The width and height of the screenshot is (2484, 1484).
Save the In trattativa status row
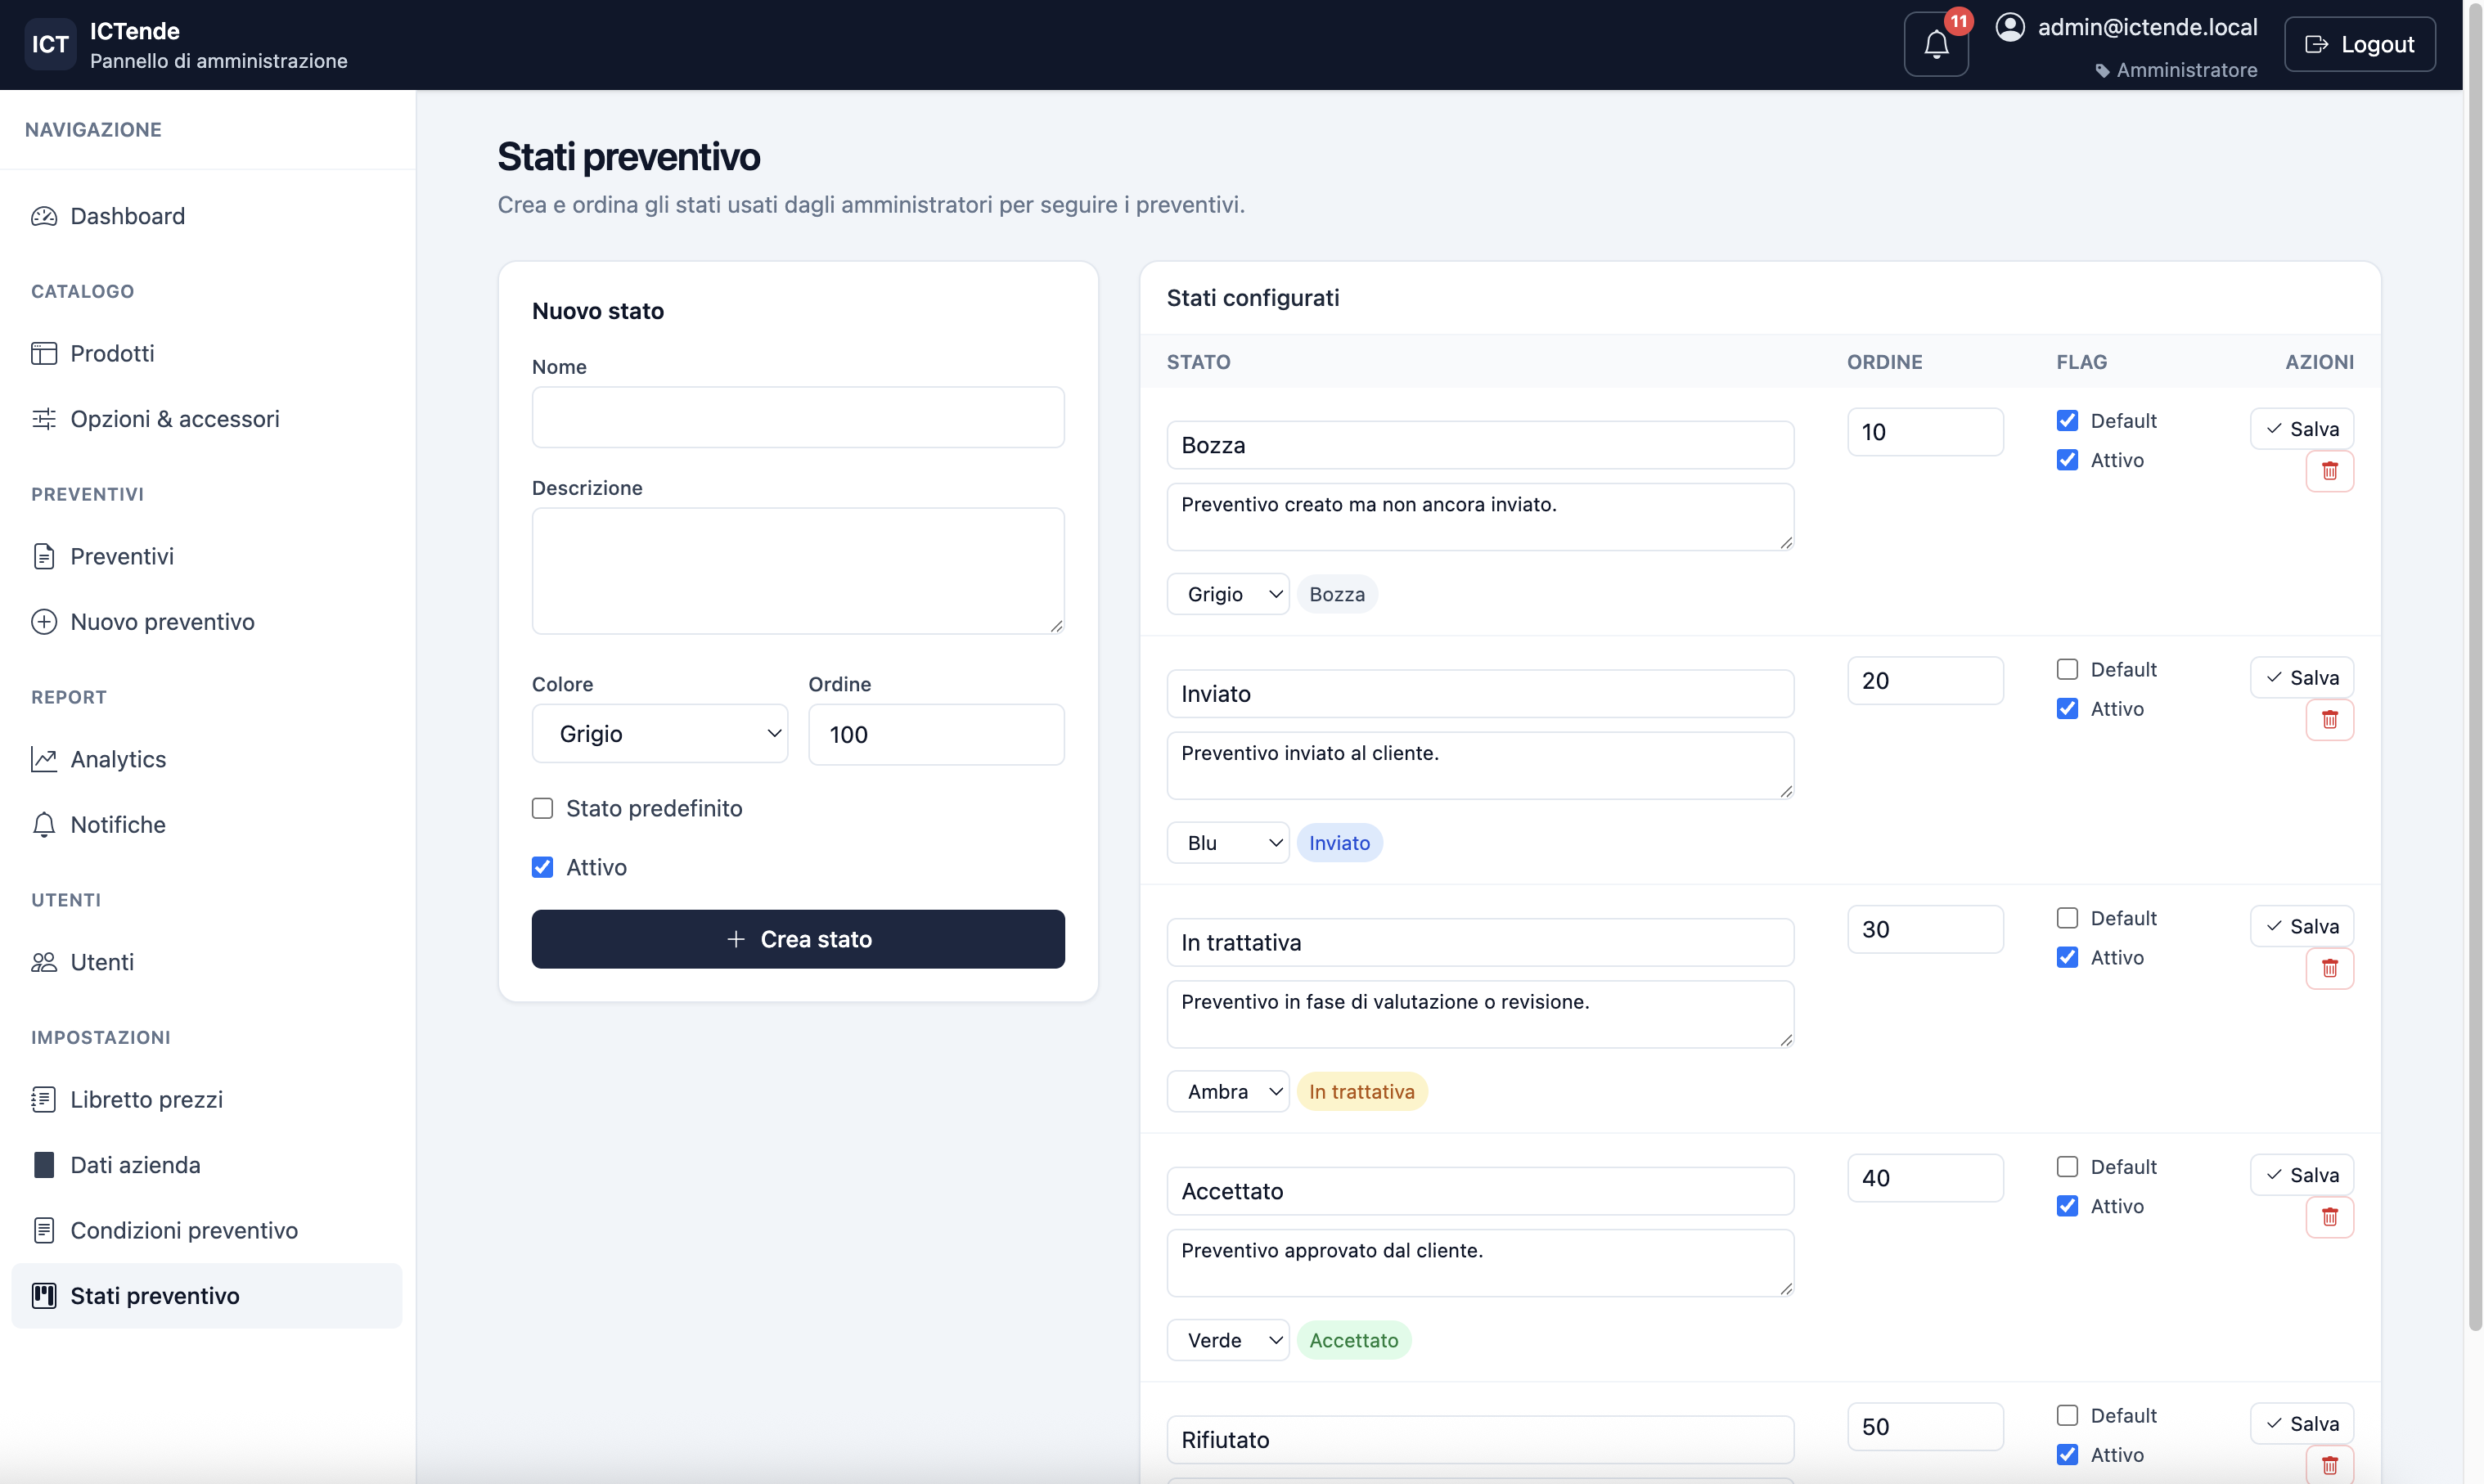tap(2302, 927)
